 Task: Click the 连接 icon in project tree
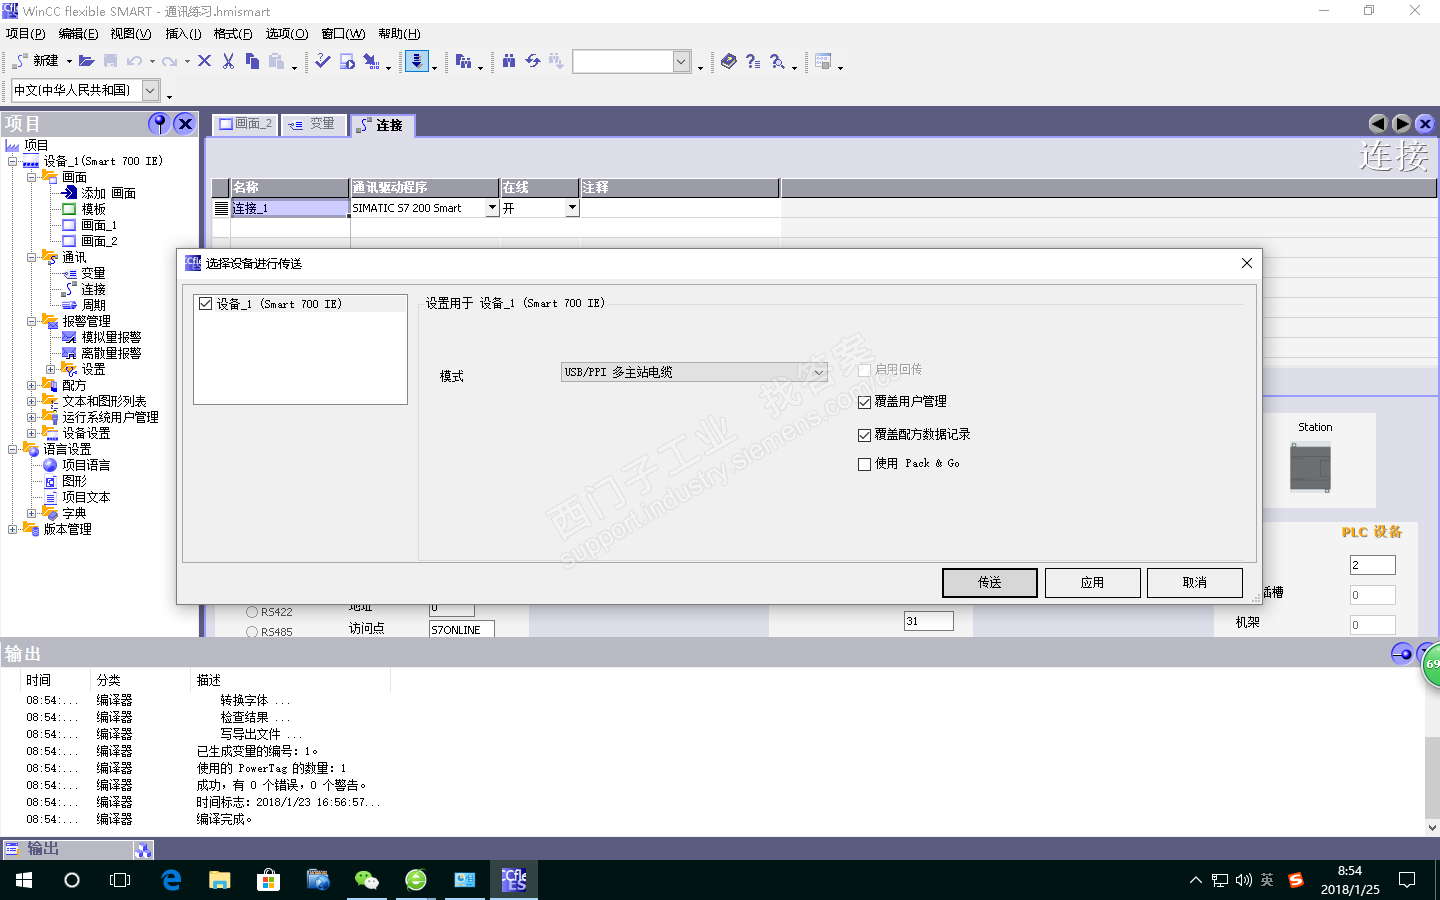(69, 289)
